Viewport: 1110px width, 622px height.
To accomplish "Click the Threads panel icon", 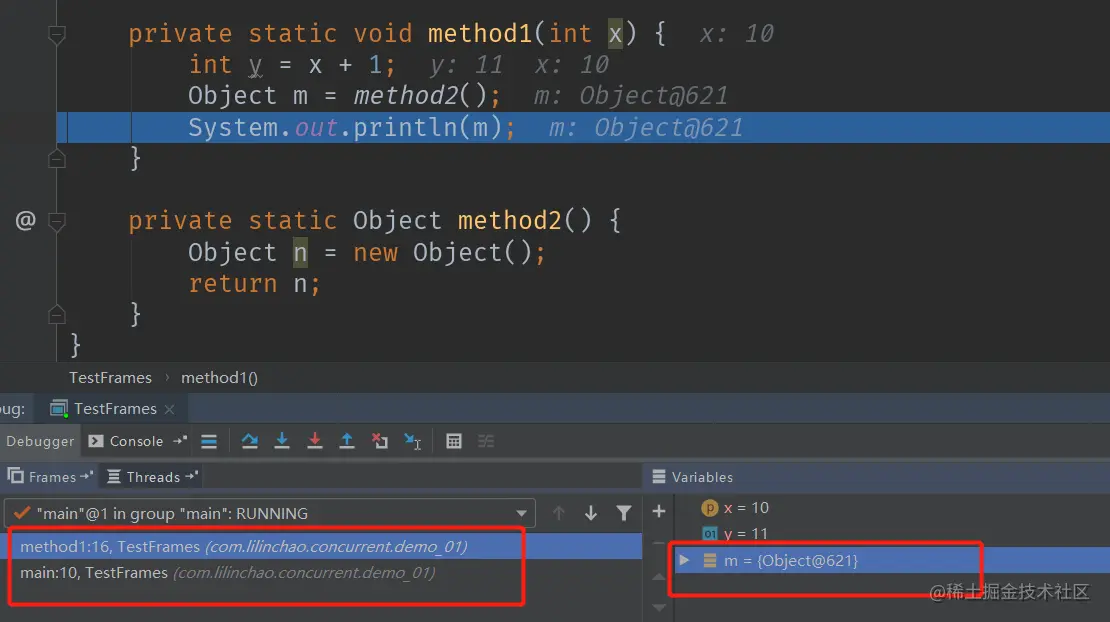I will pos(113,477).
